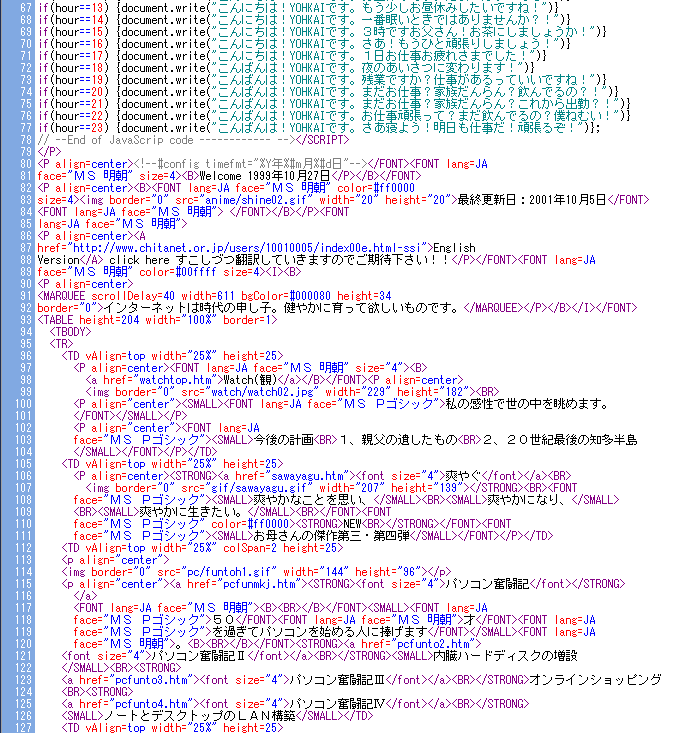Click the "爽やぐ" link text on line 106

pos(463,476)
